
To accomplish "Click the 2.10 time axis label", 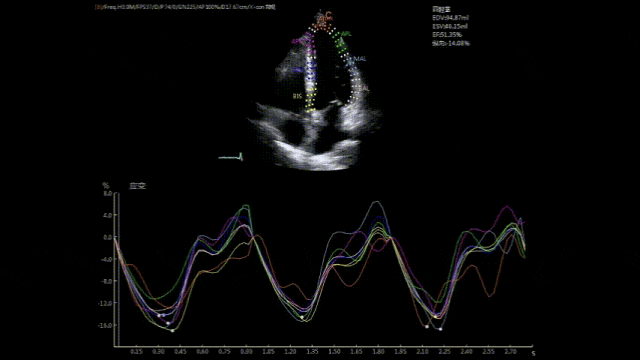I will (x=423, y=352).
